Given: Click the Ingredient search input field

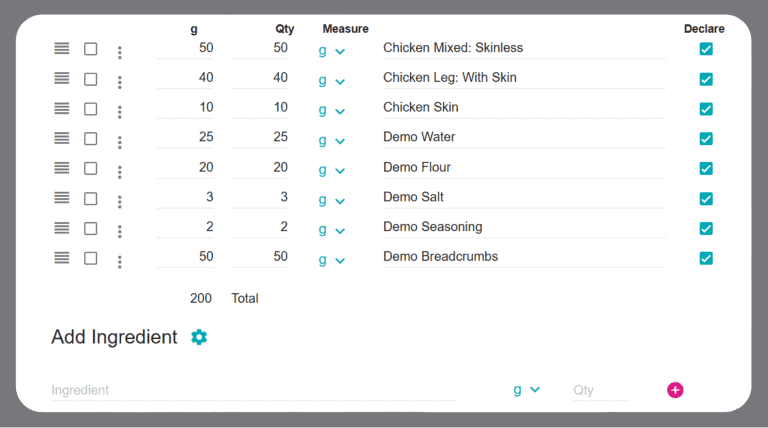Looking at the screenshot, I should 250,390.
